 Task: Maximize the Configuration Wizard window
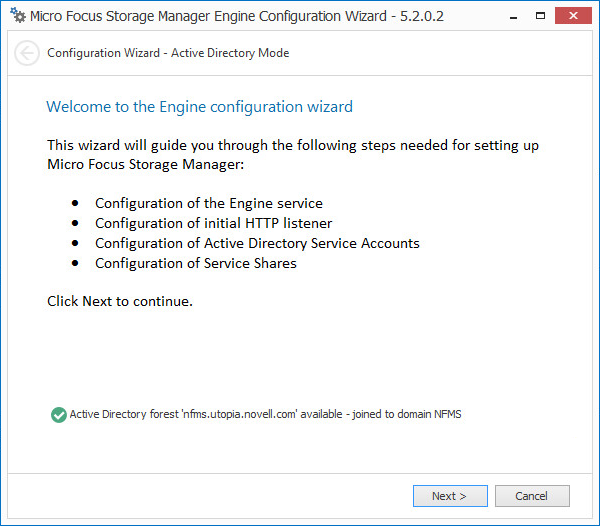540,16
